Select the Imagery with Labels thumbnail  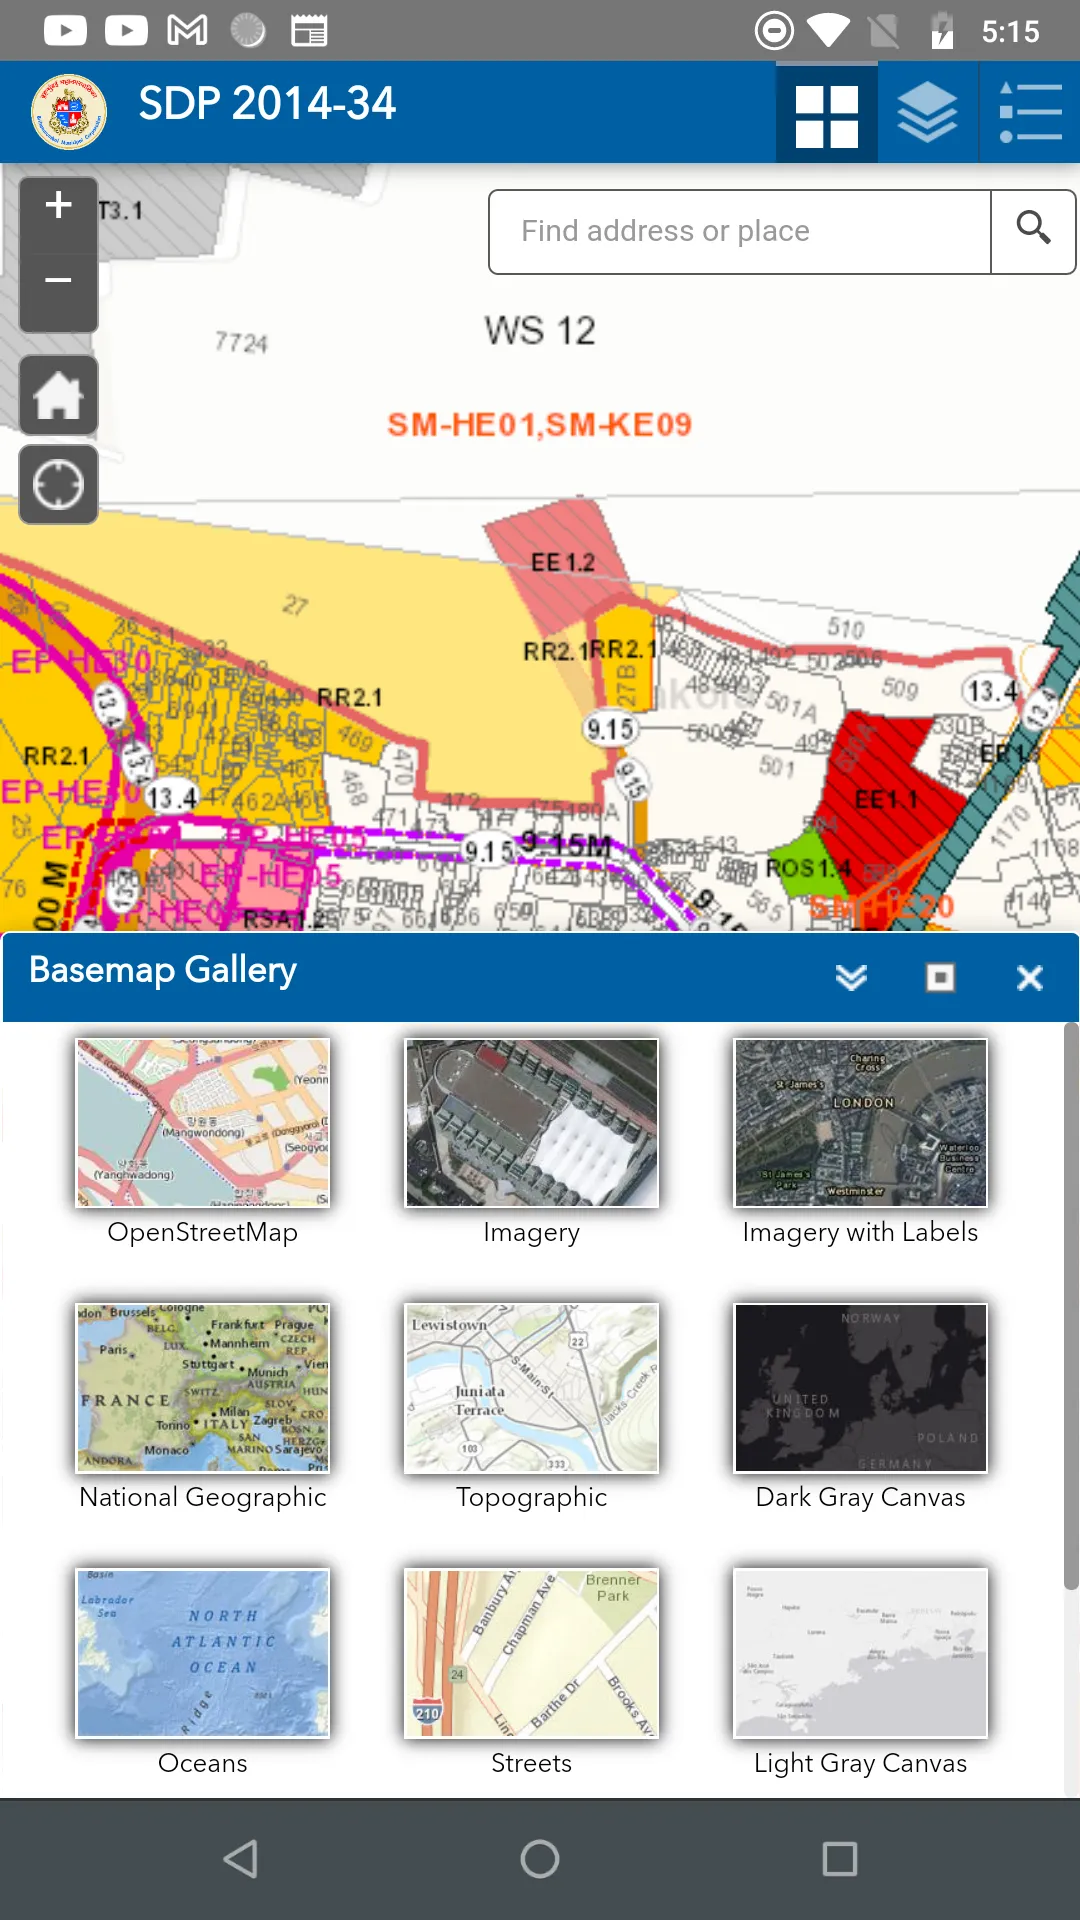[x=861, y=1123]
